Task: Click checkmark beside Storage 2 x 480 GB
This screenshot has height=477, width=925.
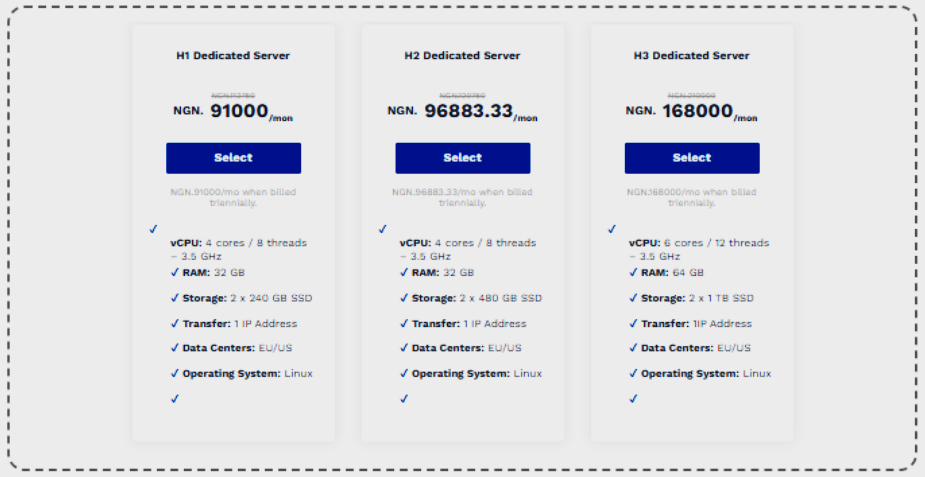Action: coord(404,298)
